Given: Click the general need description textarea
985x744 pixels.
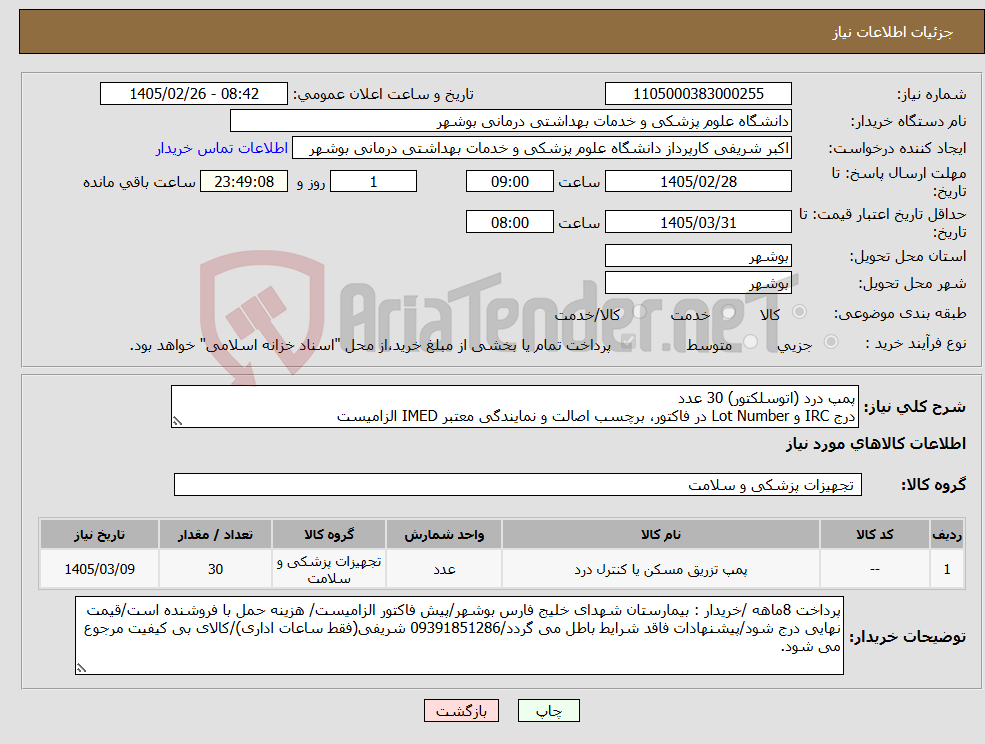Looking at the screenshot, I should click(x=514, y=407).
